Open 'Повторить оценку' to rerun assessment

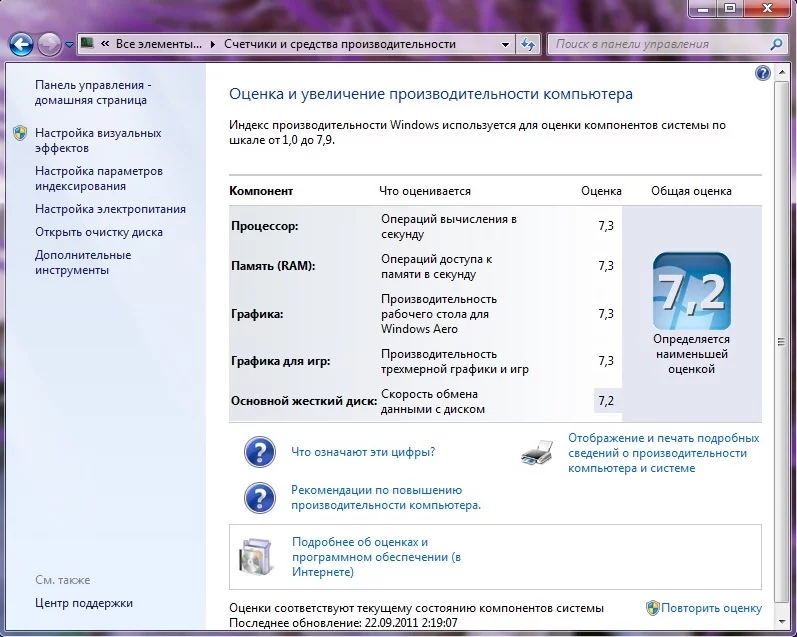[x=710, y=608]
